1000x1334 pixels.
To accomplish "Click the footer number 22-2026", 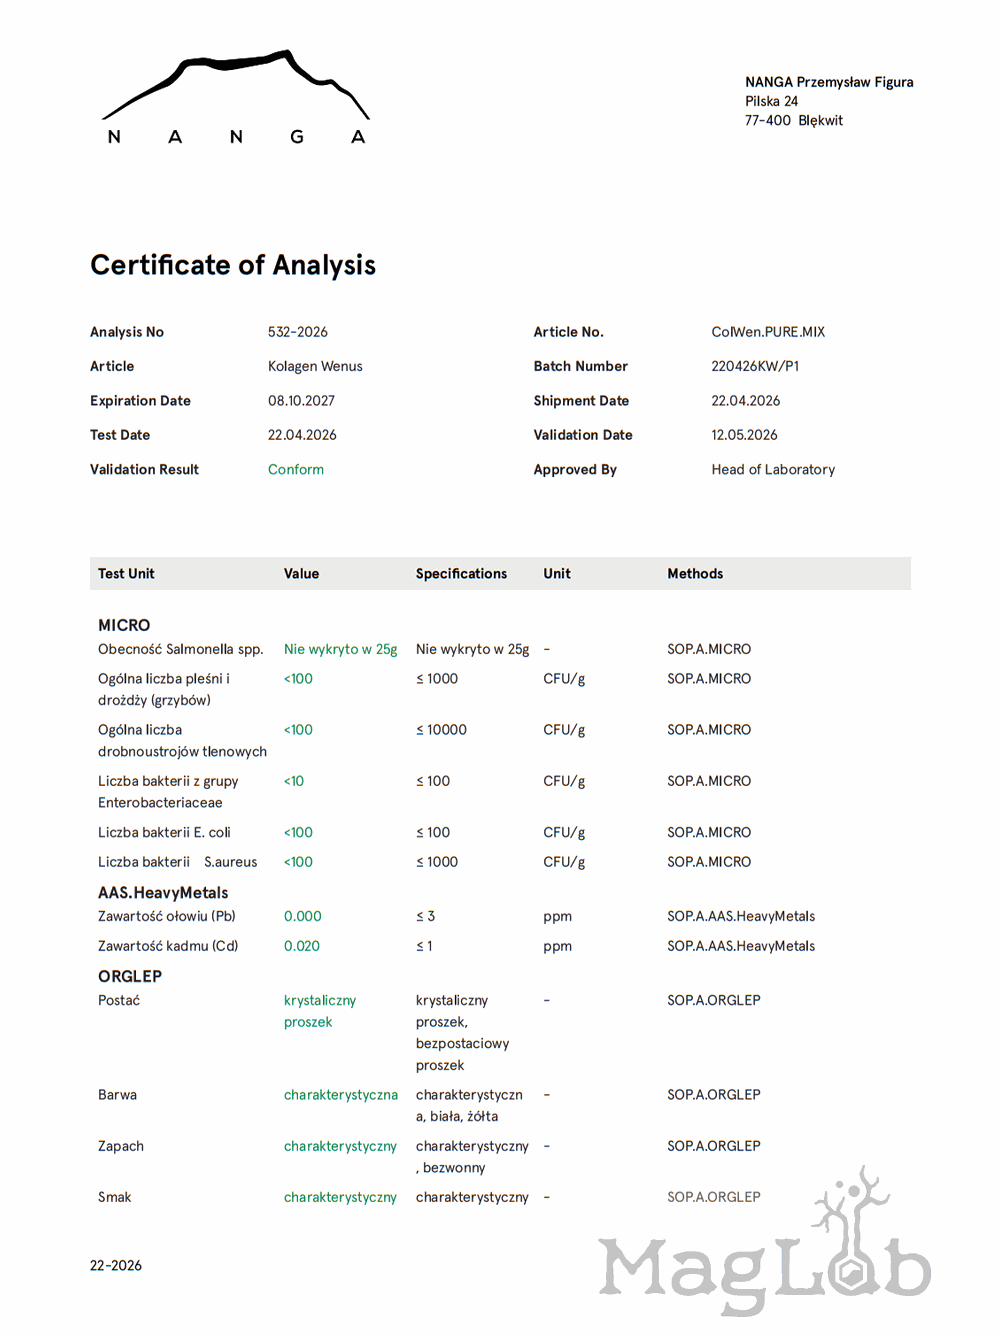I will coord(116,1266).
